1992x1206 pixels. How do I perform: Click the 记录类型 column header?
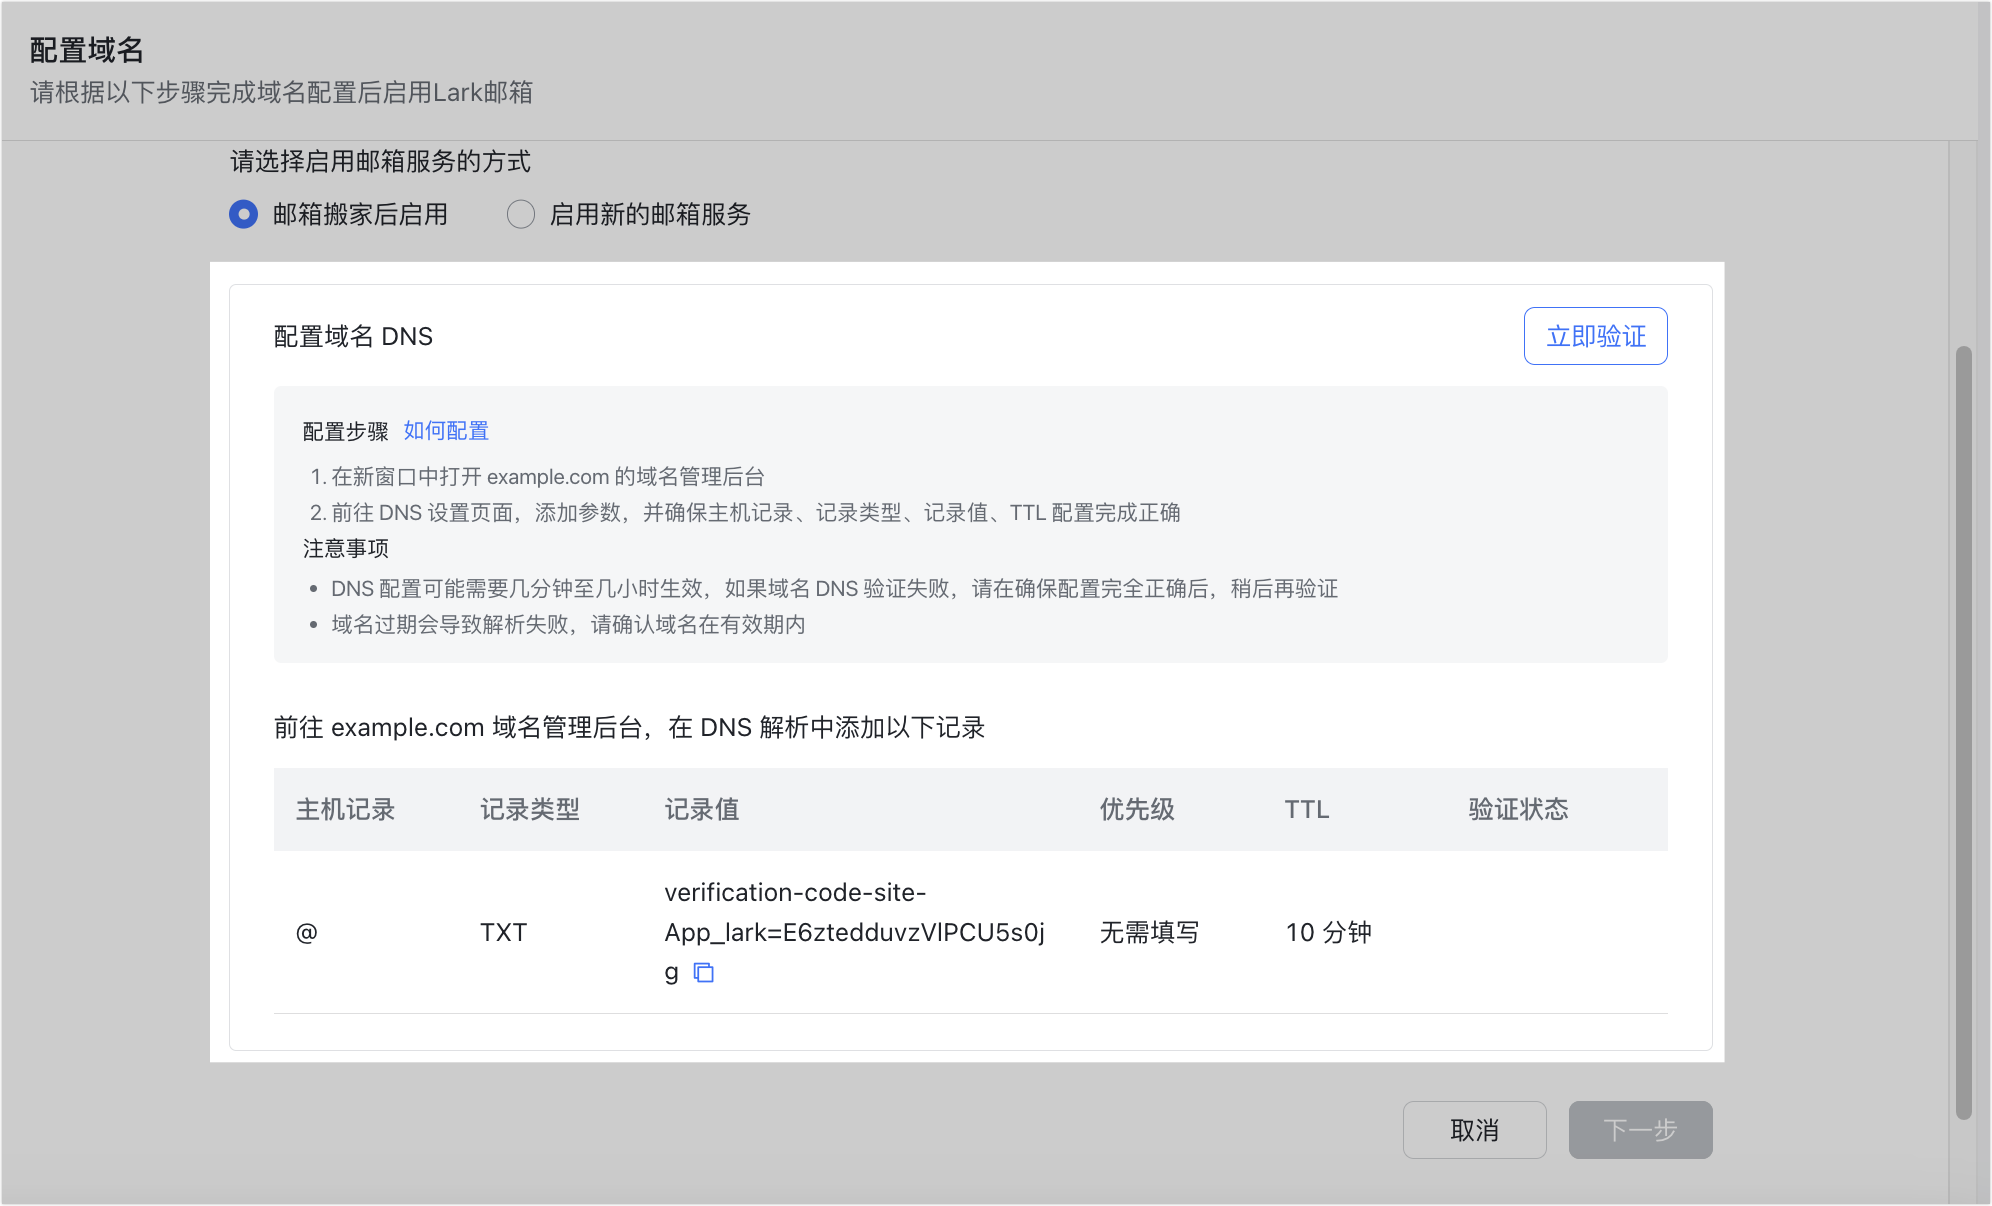coord(530,809)
